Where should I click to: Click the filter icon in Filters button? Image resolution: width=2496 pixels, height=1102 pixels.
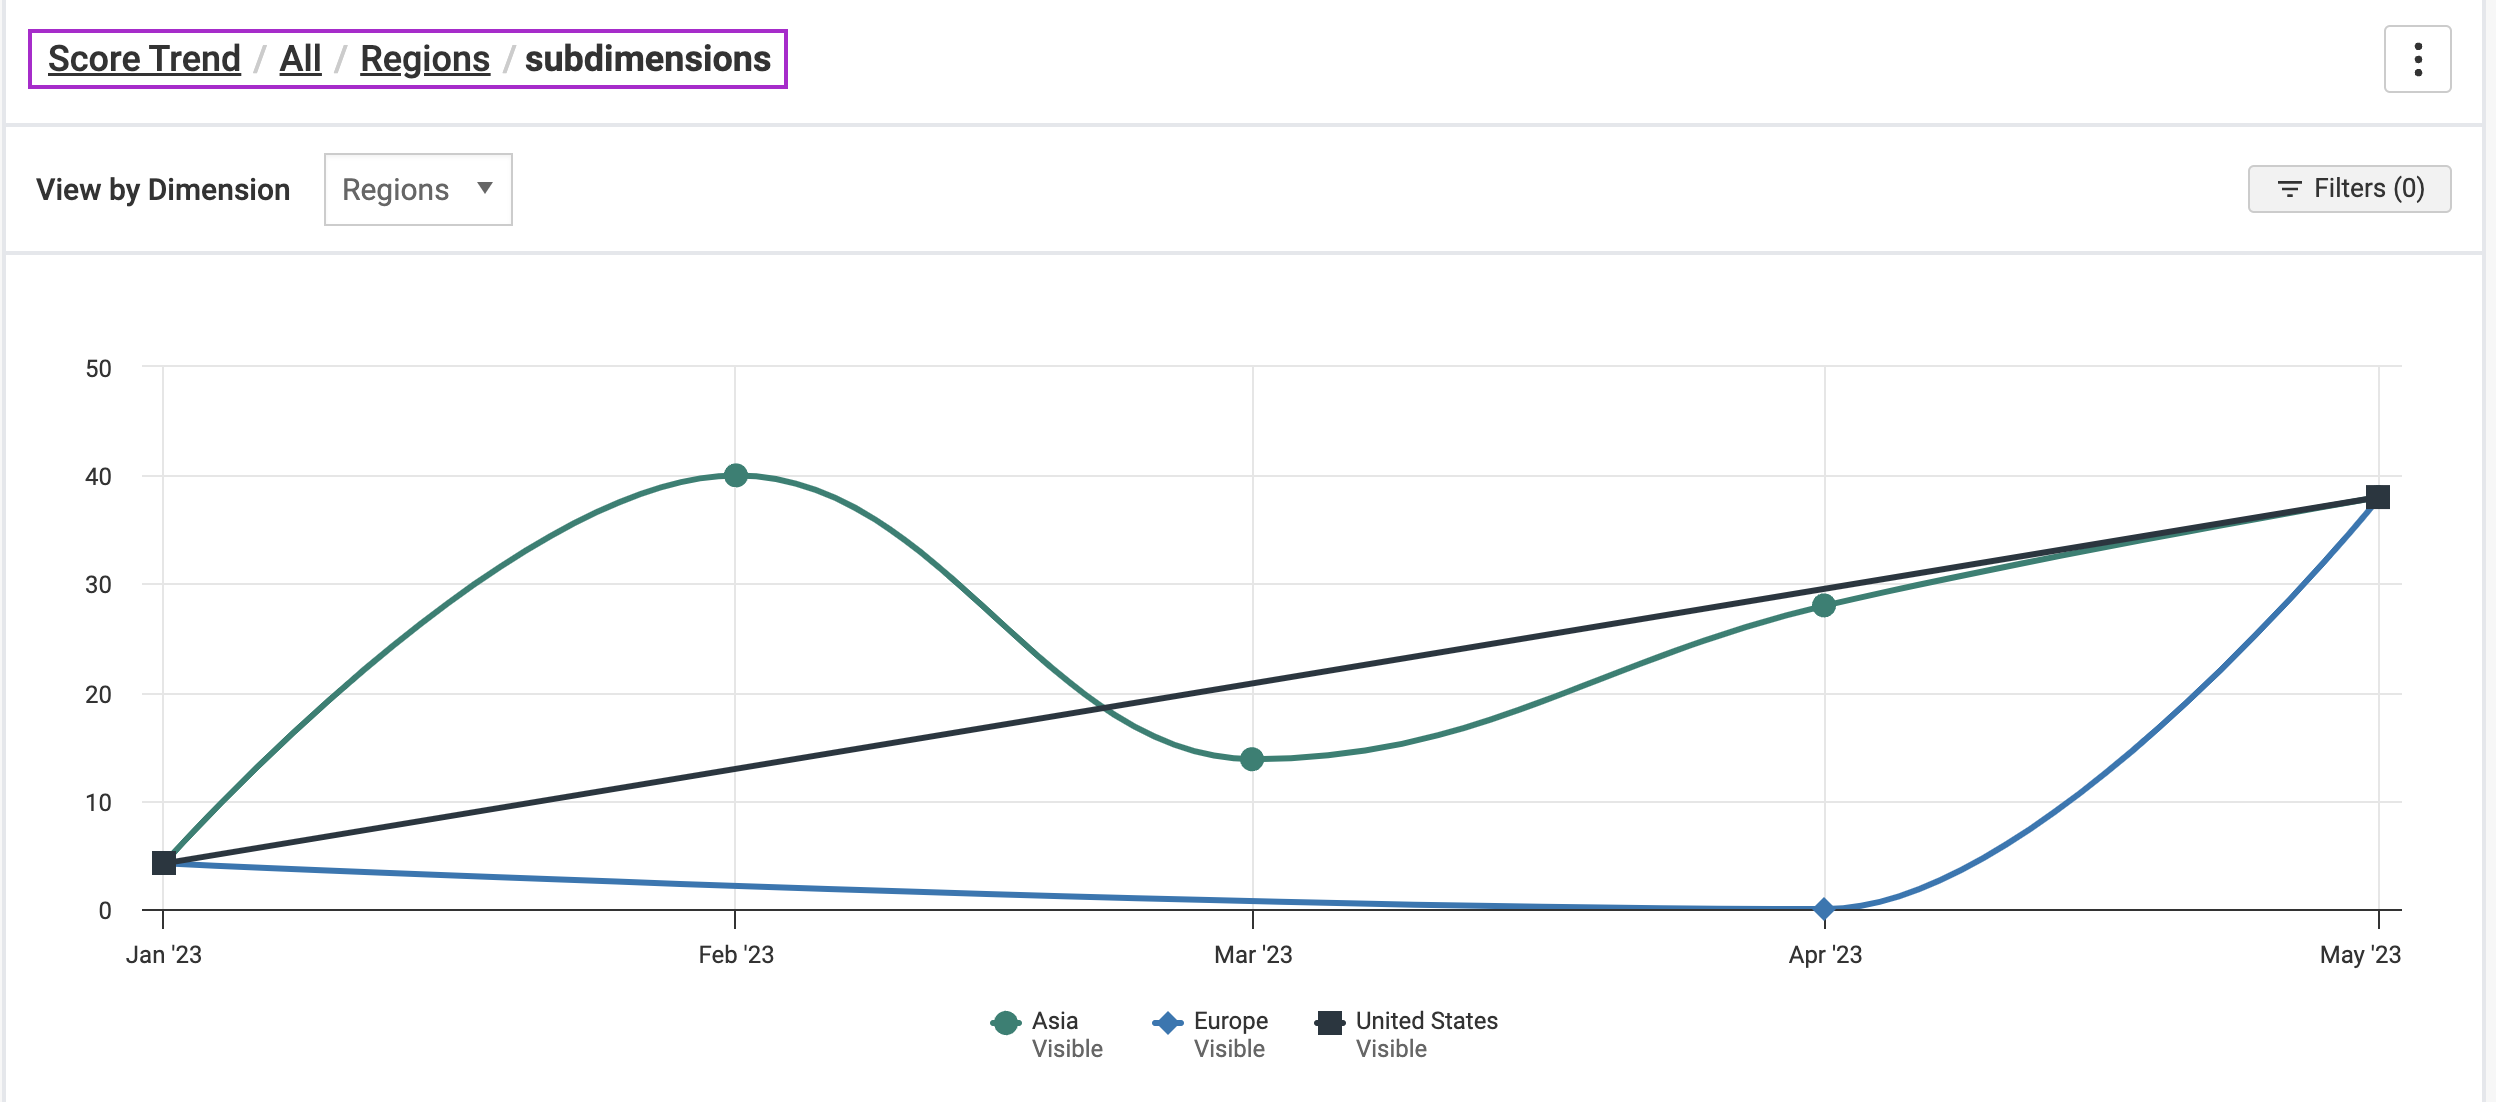(x=2289, y=189)
